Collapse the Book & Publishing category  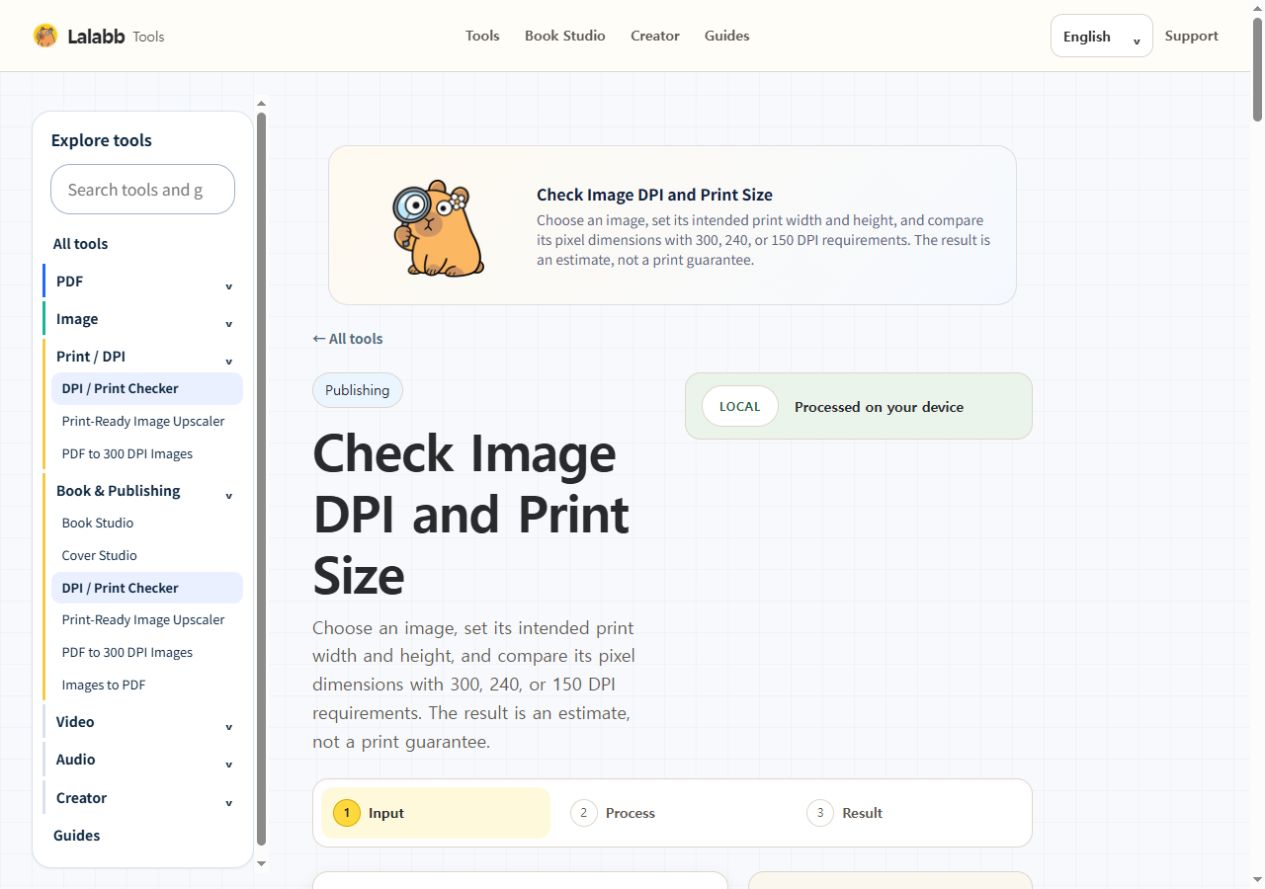pos(228,495)
